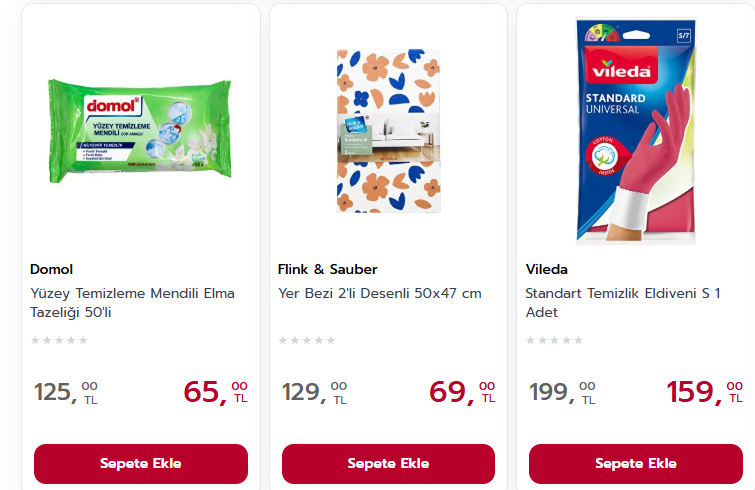Click the Flink & Sauber brand name
Viewport: 755px width, 490px height.
point(327,269)
